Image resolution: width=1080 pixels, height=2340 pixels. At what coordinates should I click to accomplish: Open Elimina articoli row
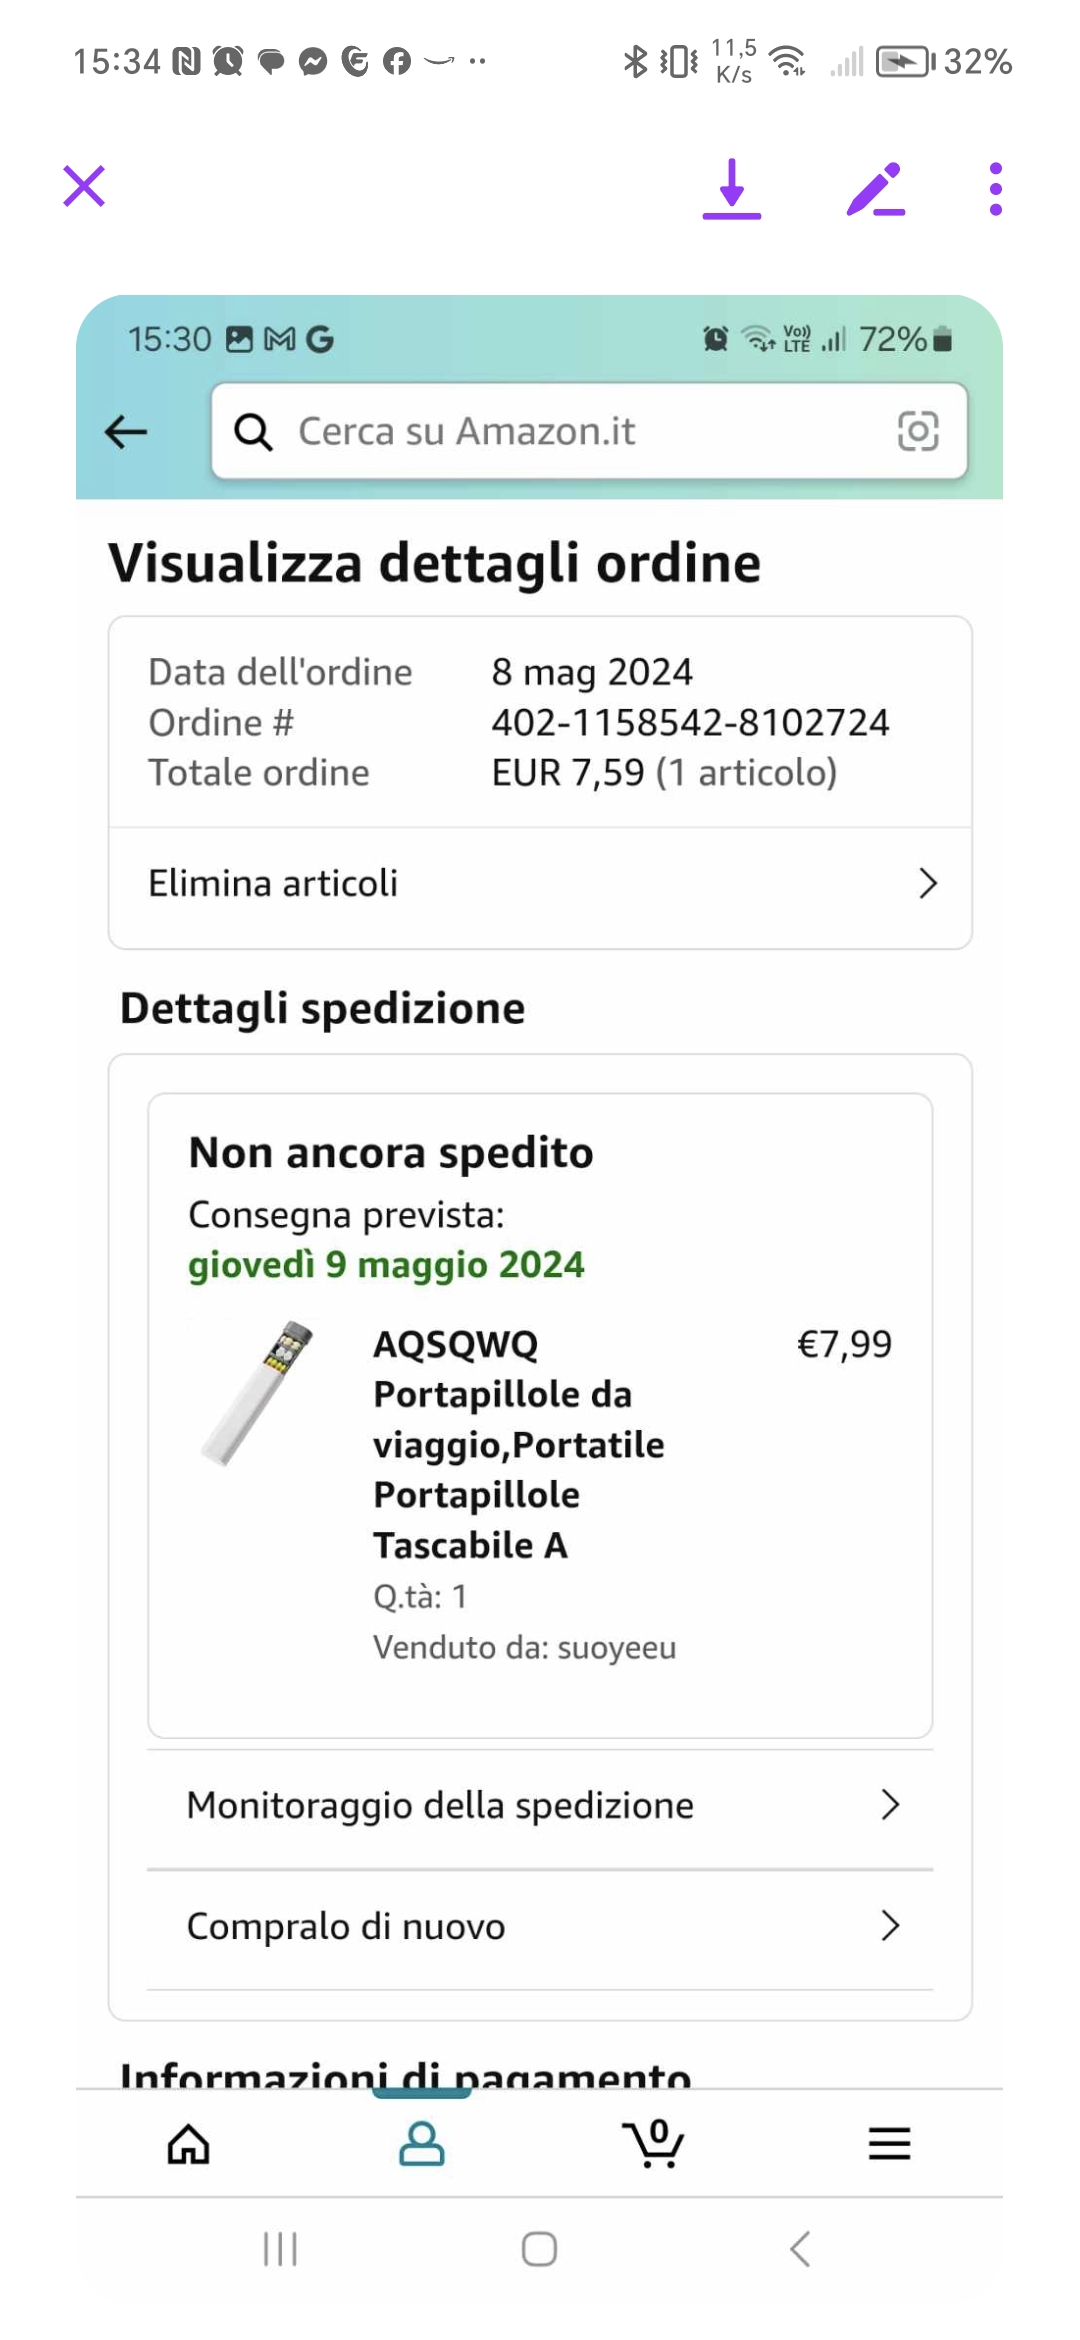[x=540, y=884]
